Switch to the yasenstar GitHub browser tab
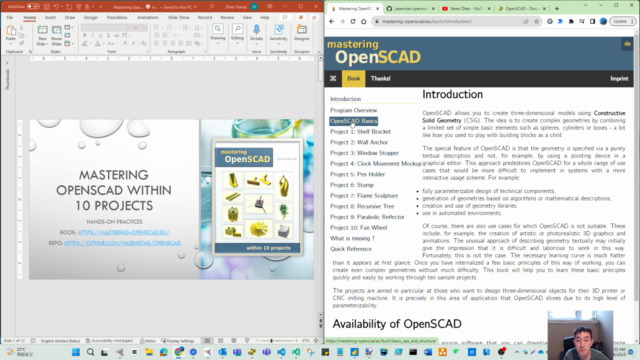 tap(410, 9)
